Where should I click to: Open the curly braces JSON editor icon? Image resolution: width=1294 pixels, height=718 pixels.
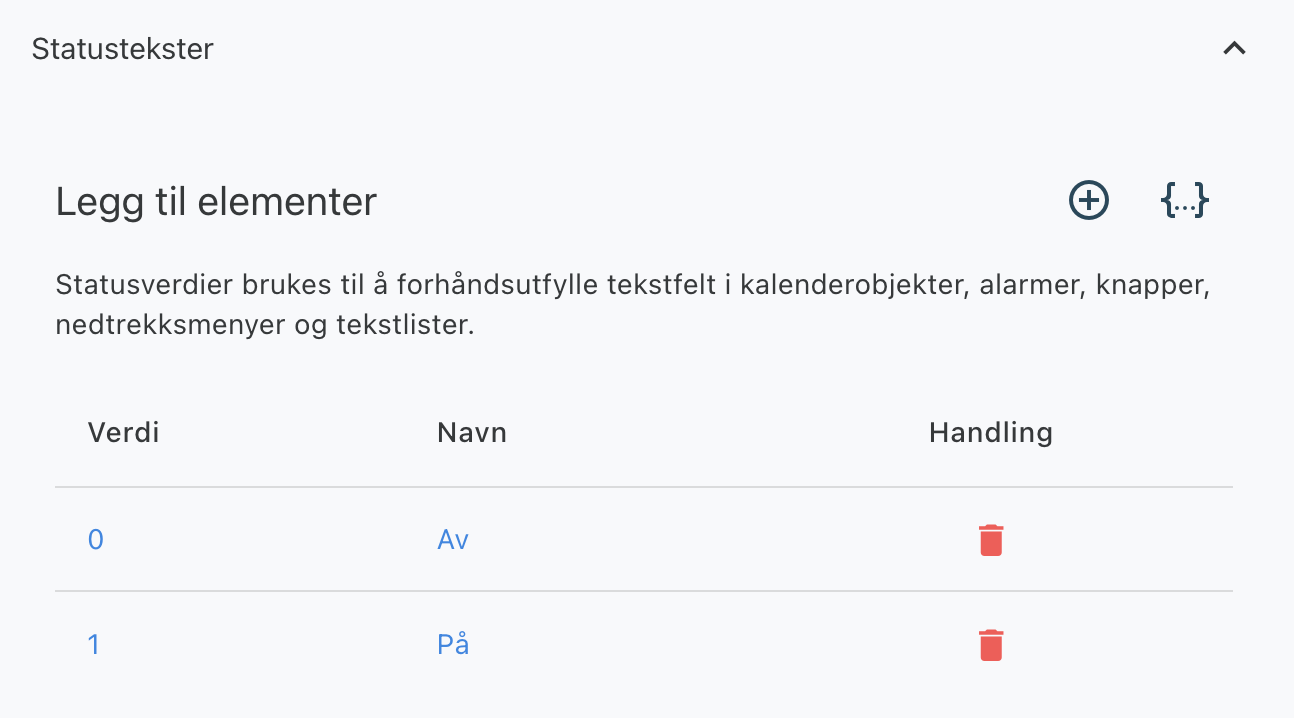pyautogui.click(x=1185, y=200)
